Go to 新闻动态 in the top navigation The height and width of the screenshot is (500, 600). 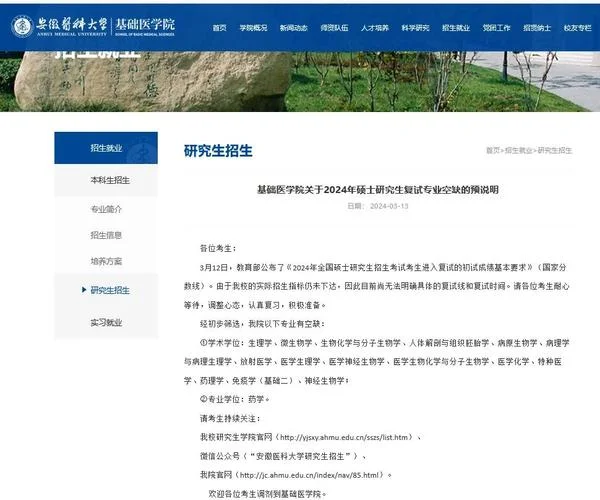tap(293, 28)
